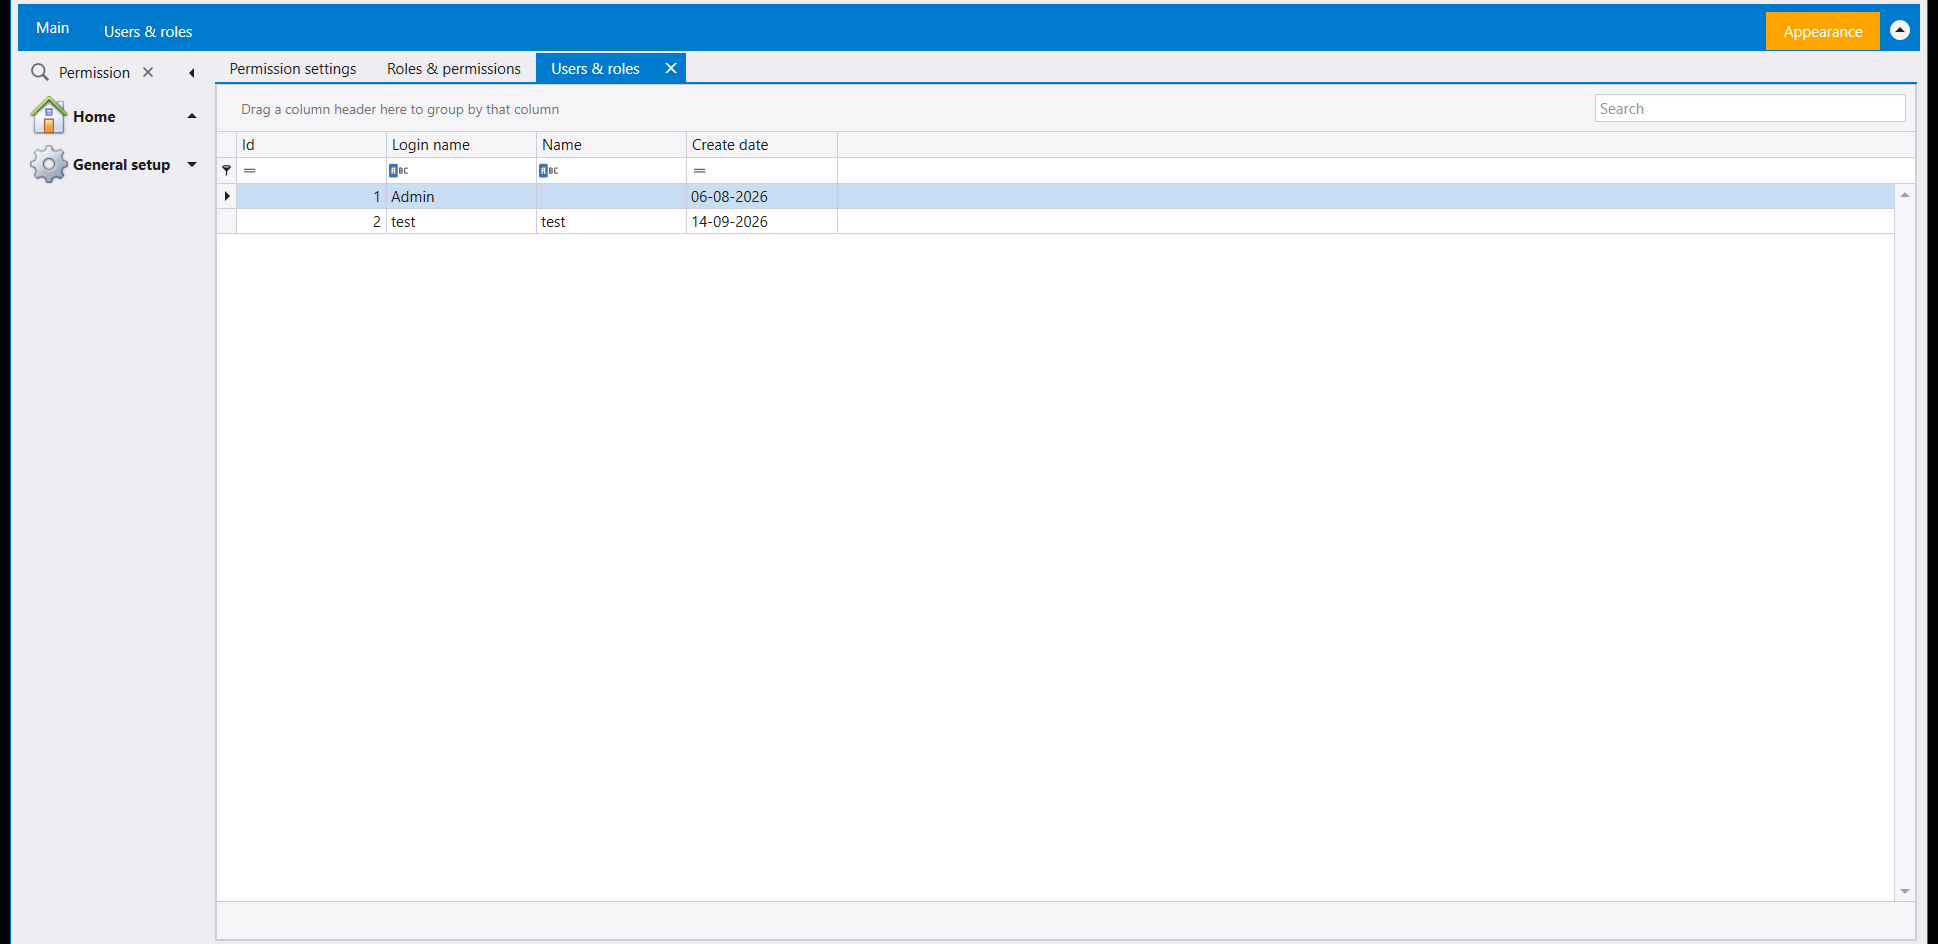Click the Permission search text field

pos(94,72)
